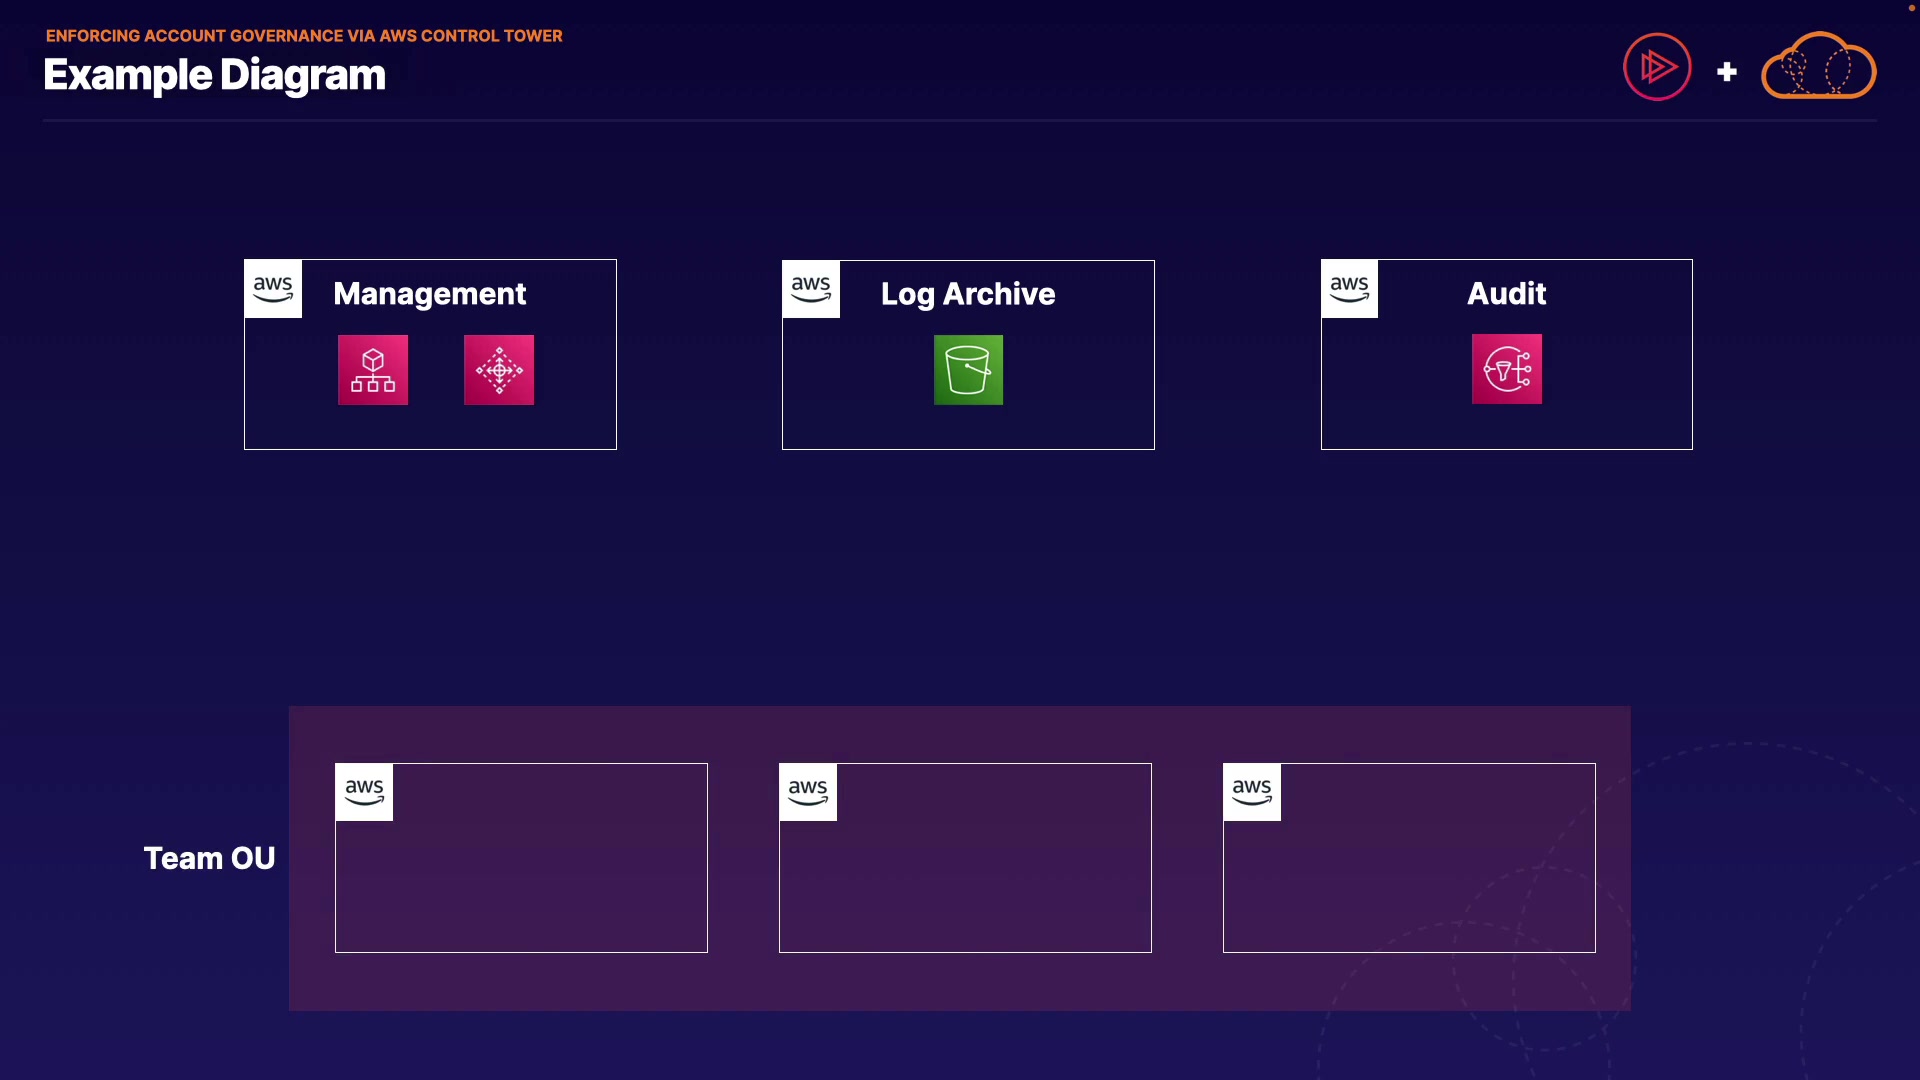Click the small orange dot at top-right corner
Screen dimensions: 1920x1080
(x=1911, y=8)
